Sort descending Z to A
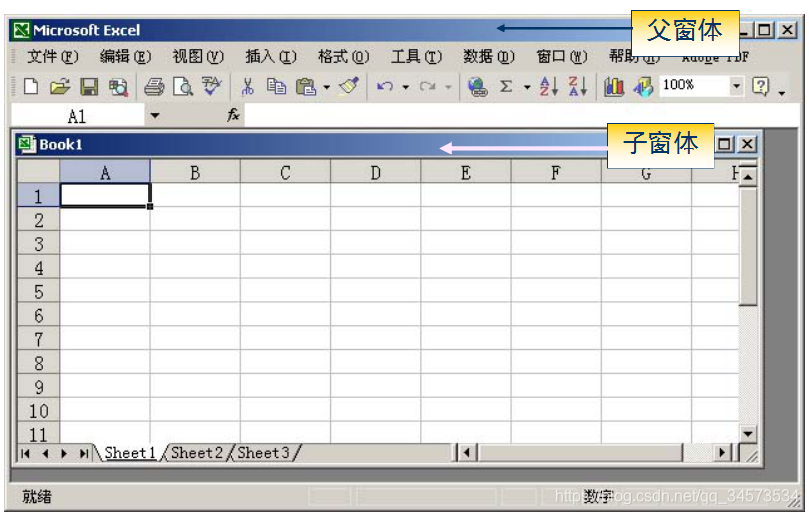Image resolution: width=809 pixels, height=515 pixels. 577,86
